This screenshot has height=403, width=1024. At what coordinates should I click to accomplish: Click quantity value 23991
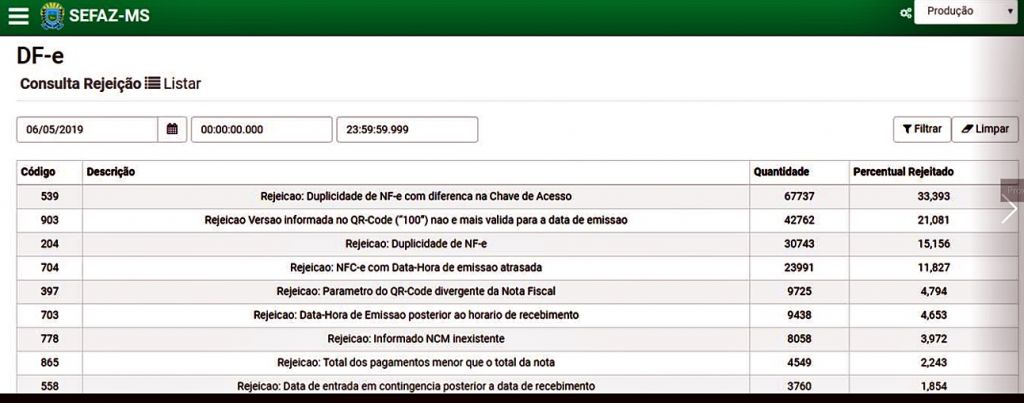coord(799,267)
